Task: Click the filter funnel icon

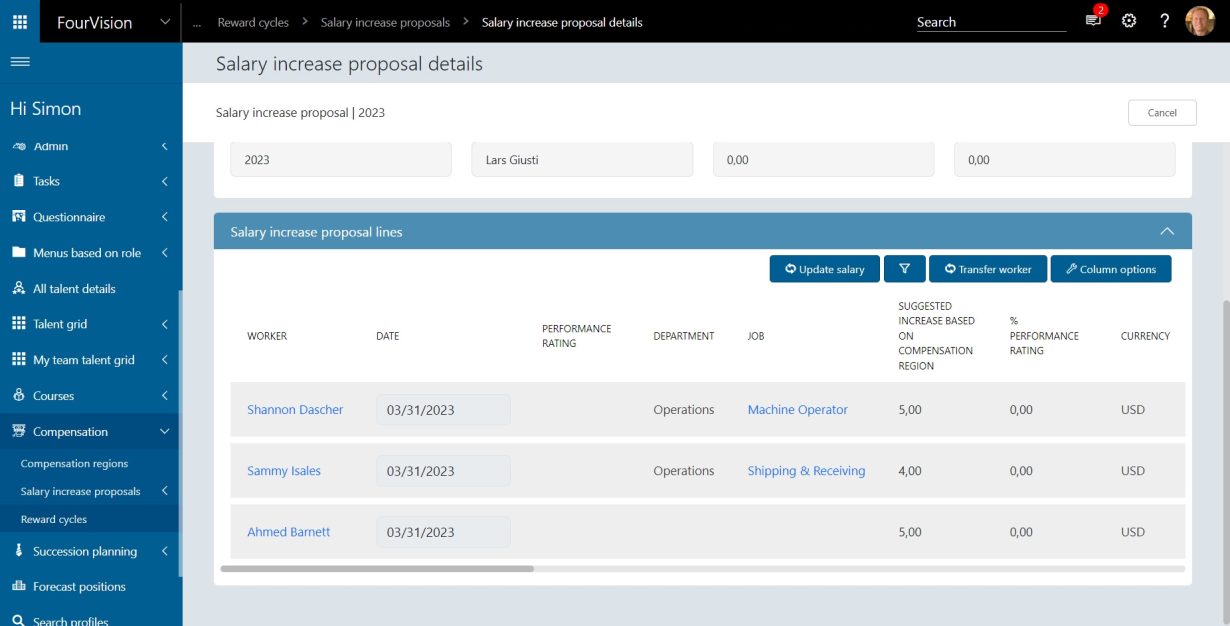Action: point(903,268)
